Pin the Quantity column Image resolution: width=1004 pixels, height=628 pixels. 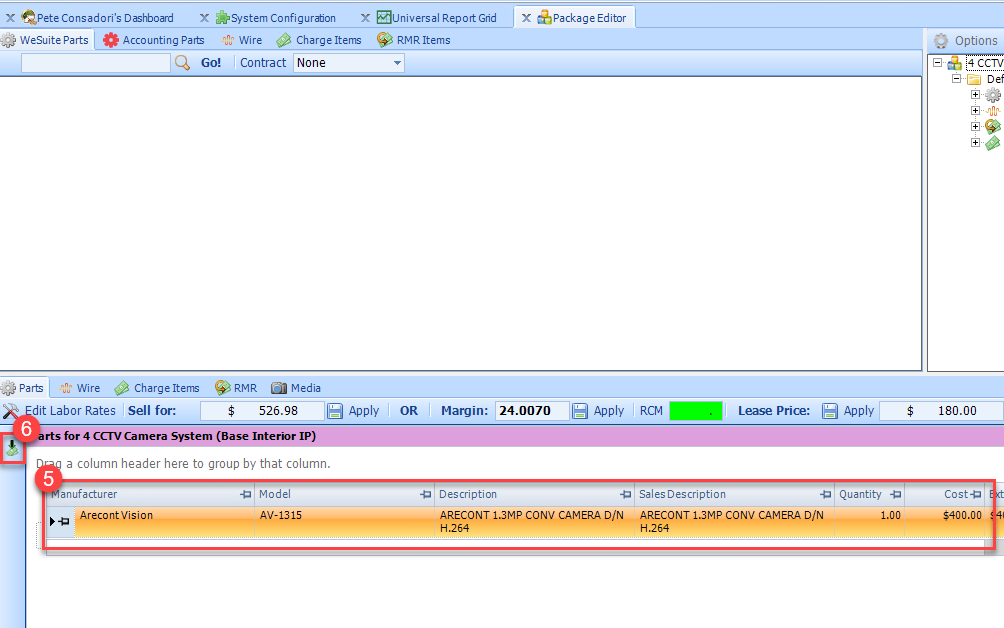coord(896,495)
